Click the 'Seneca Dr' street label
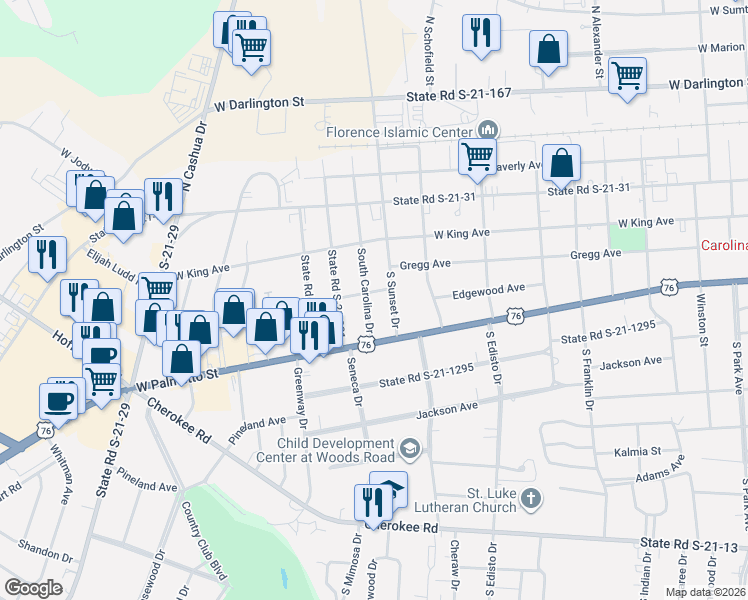Image resolution: width=748 pixels, height=600 pixels. (355, 382)
